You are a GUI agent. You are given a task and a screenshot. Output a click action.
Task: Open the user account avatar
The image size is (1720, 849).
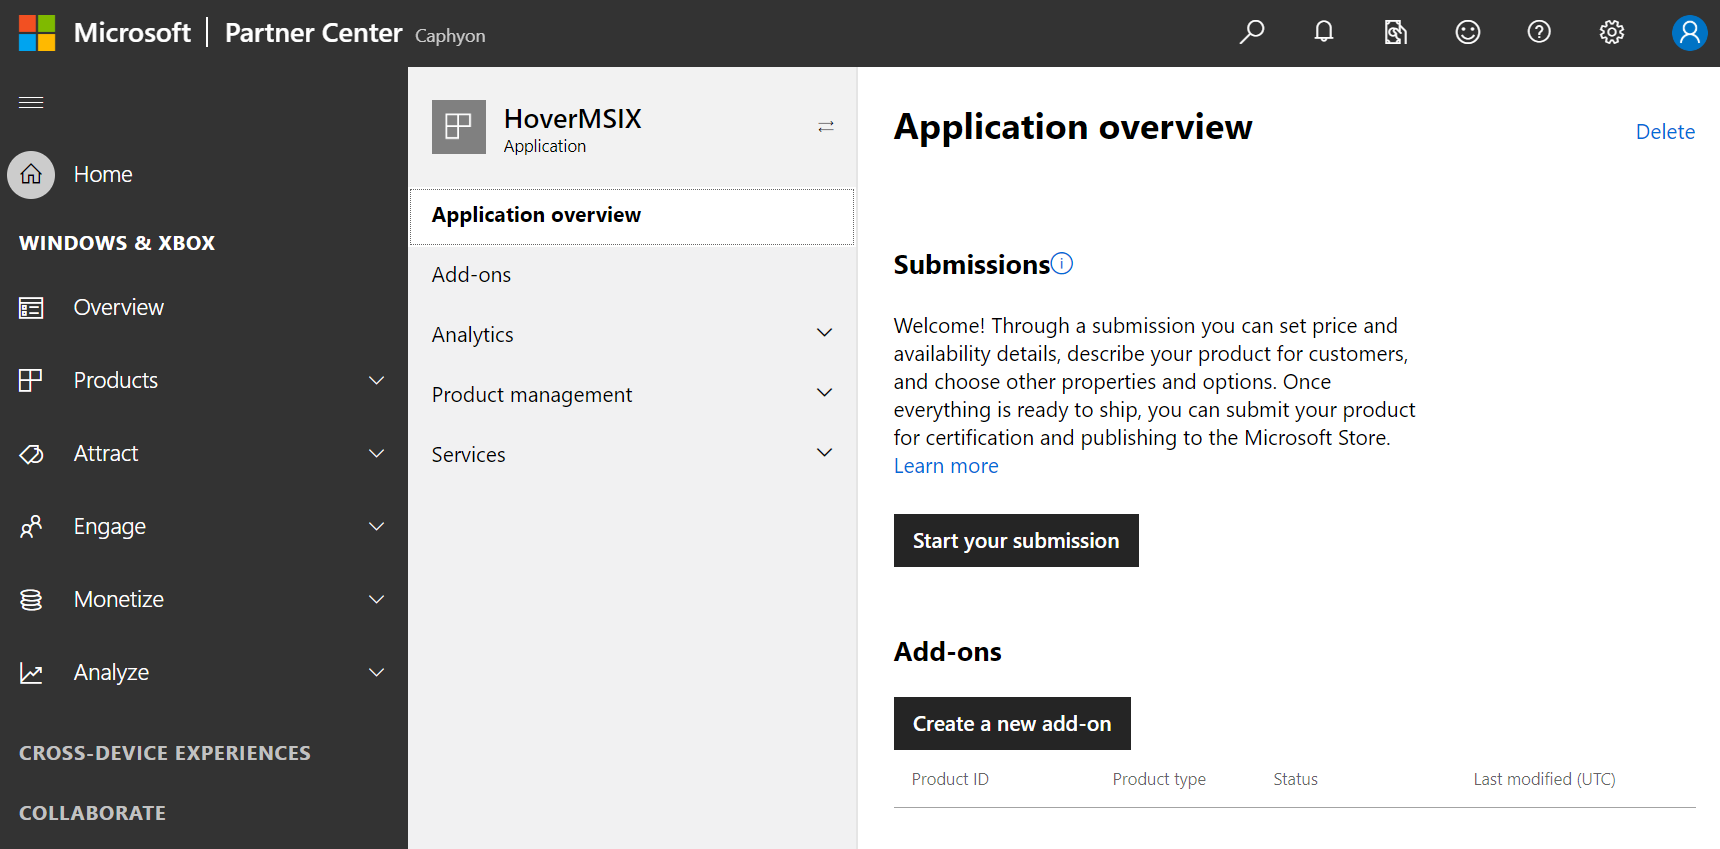tap(1690, 32)
